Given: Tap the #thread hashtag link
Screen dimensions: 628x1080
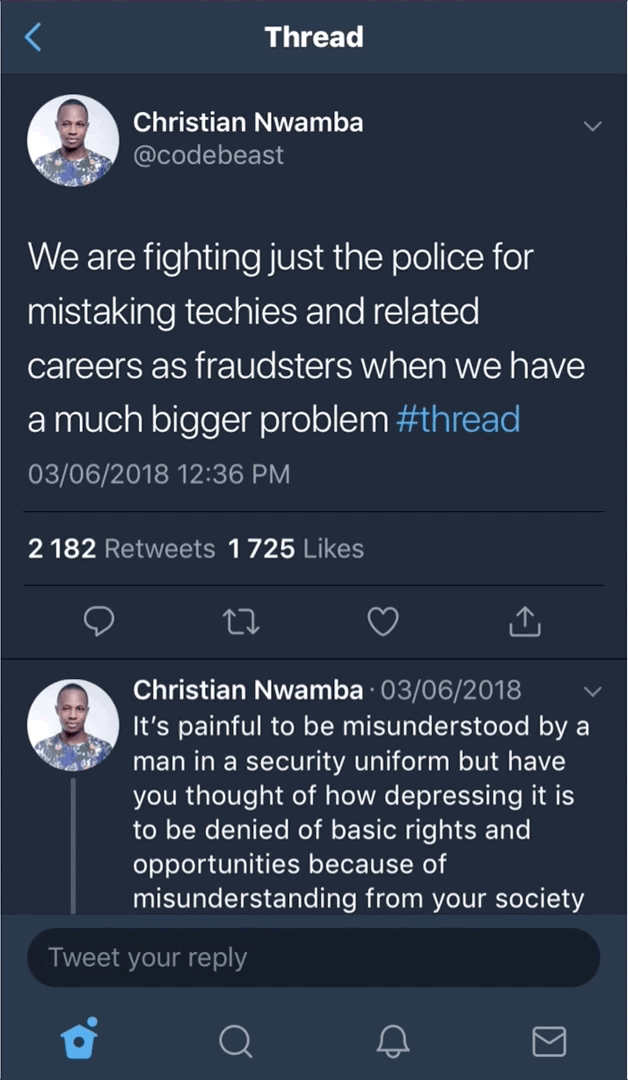Looking at the screenshot, I should point(458,419).
